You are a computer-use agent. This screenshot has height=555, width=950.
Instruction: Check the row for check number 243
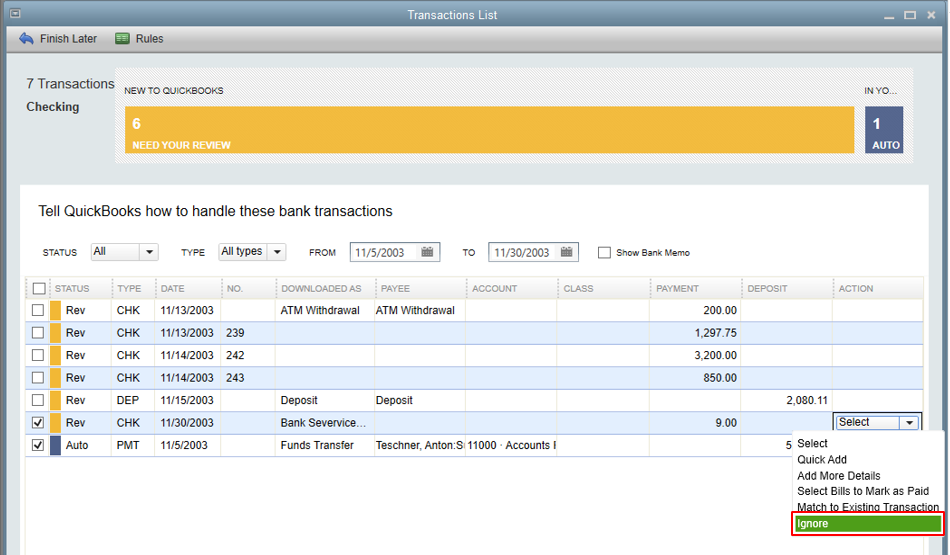coord(38,377)
